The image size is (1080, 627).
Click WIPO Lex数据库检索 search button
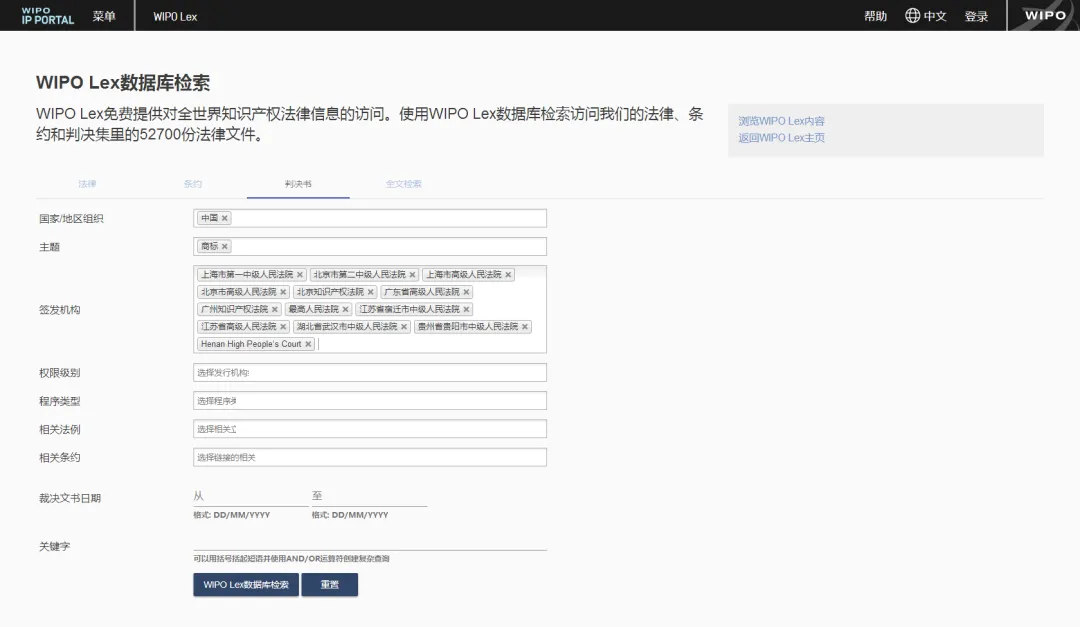click(x=246, y=585)
